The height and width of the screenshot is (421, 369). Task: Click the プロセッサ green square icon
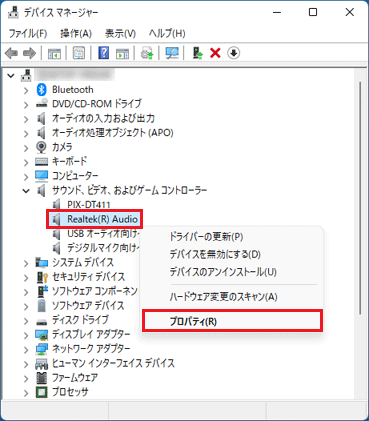pos(41,392)
